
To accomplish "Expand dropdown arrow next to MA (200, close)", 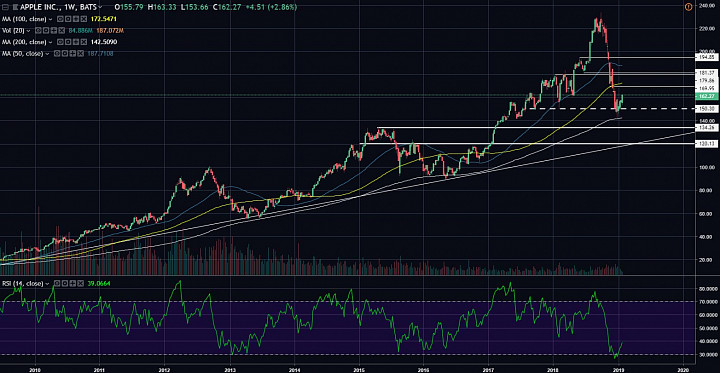I will [x=51, y=42].
